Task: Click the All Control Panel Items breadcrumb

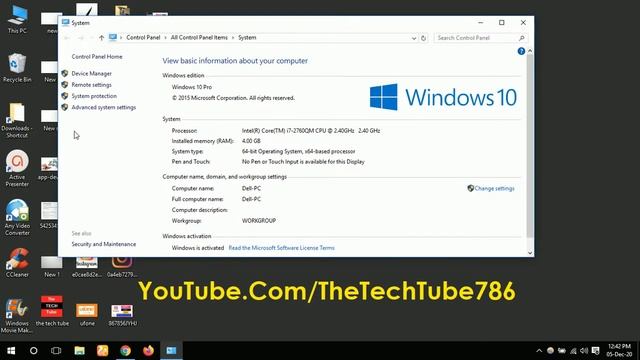Action: [x=199, y=38]
